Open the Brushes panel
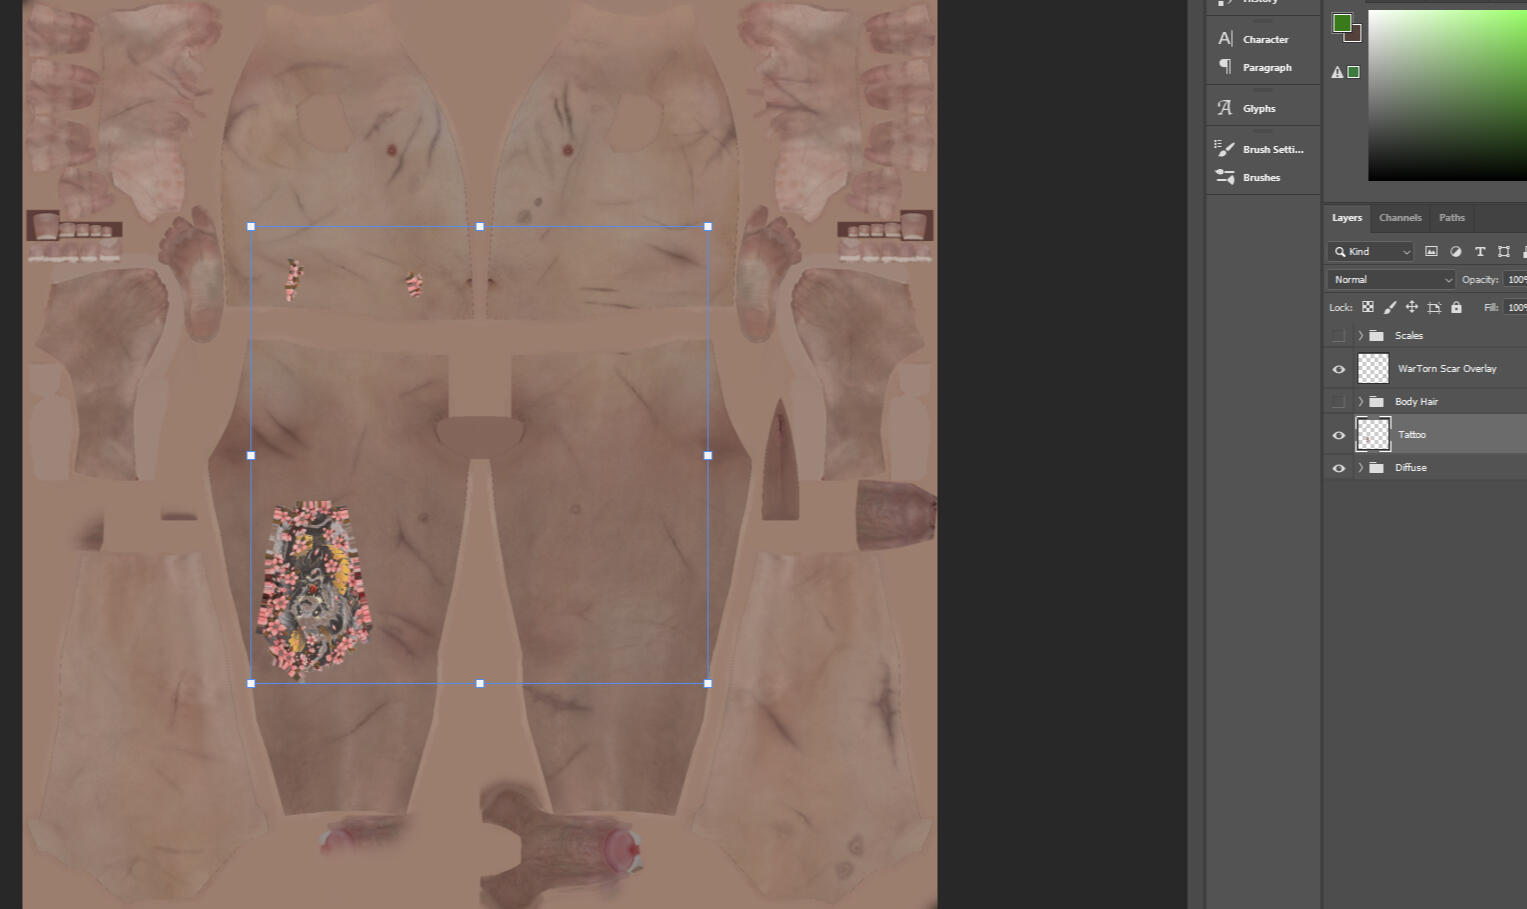 click(x=1261, y=177)
